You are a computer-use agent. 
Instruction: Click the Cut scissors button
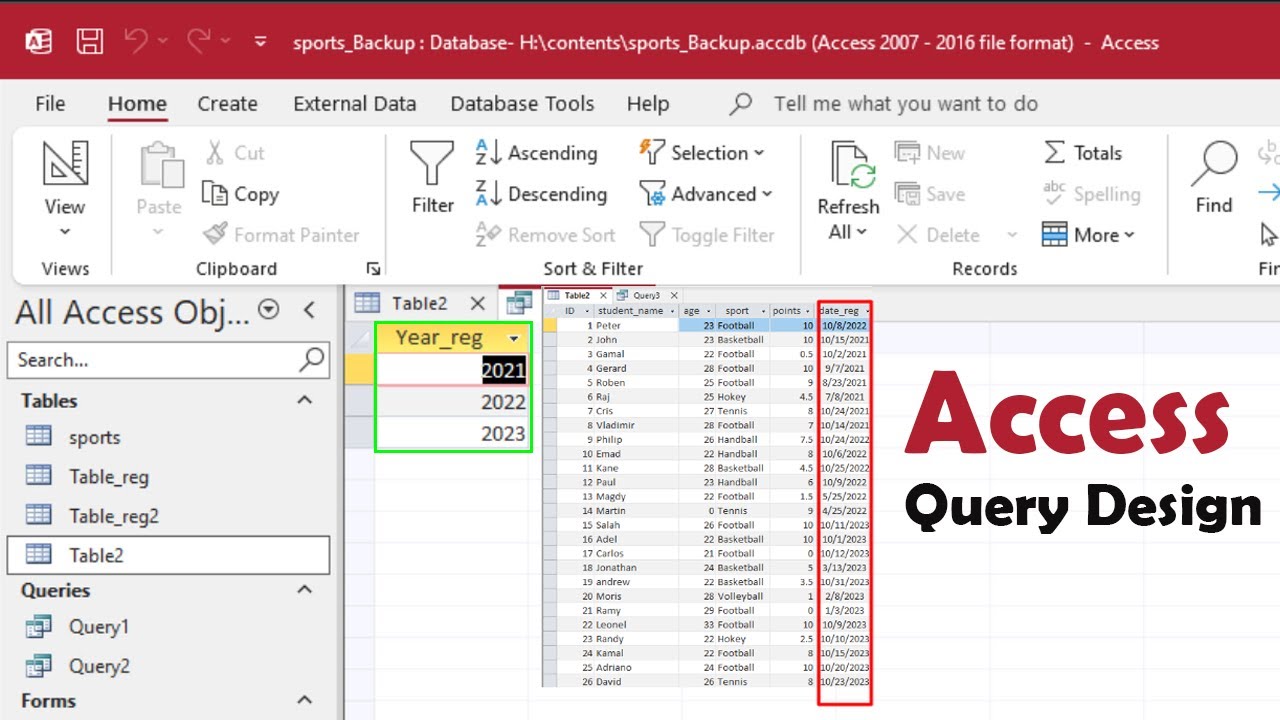tap(236, 153)
